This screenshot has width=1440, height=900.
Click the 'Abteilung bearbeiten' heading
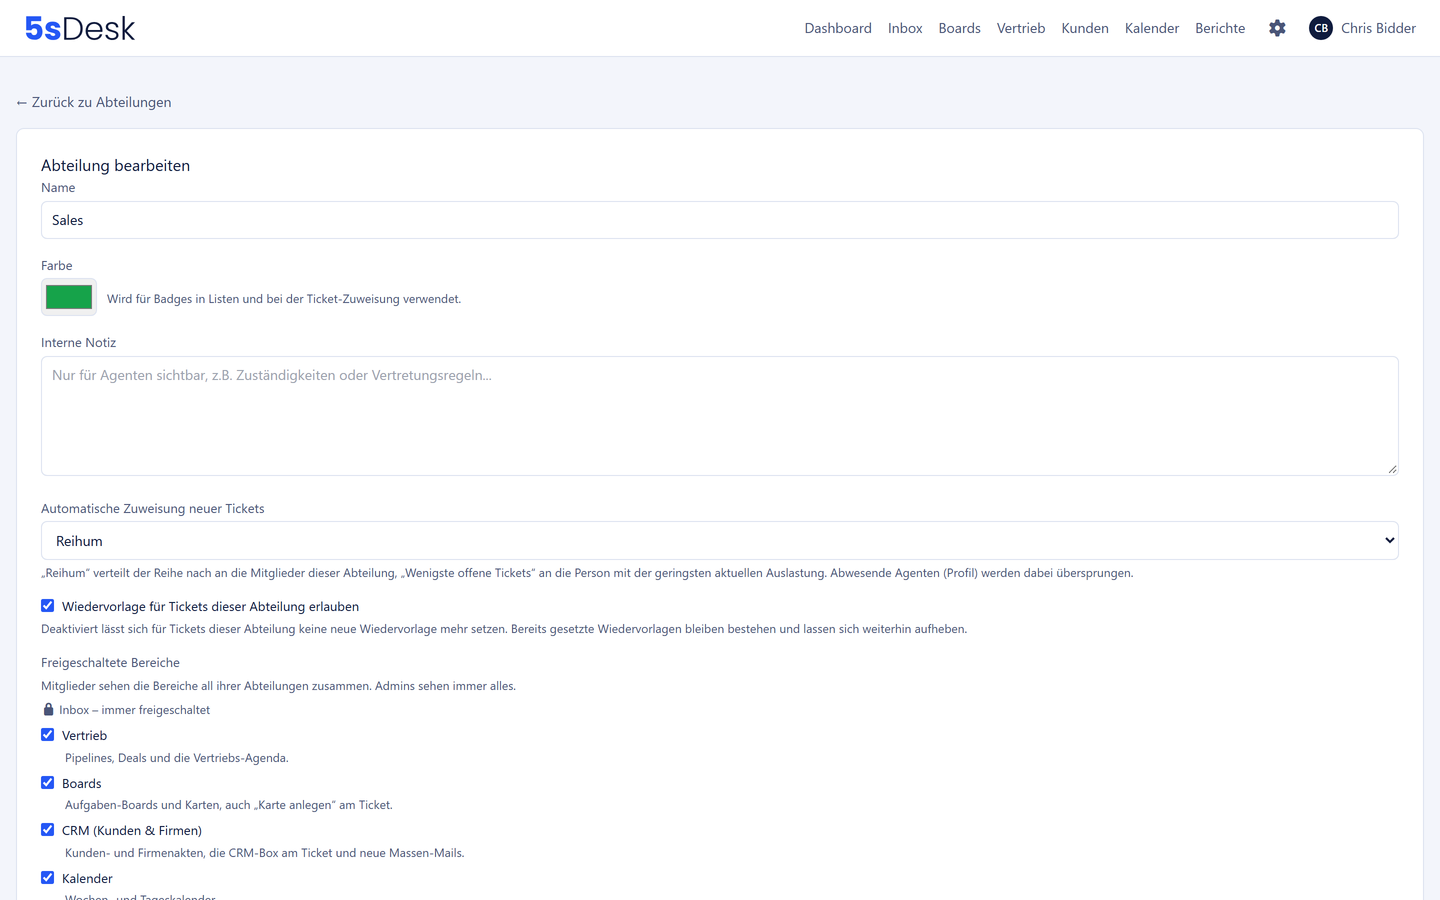(115, 166)
